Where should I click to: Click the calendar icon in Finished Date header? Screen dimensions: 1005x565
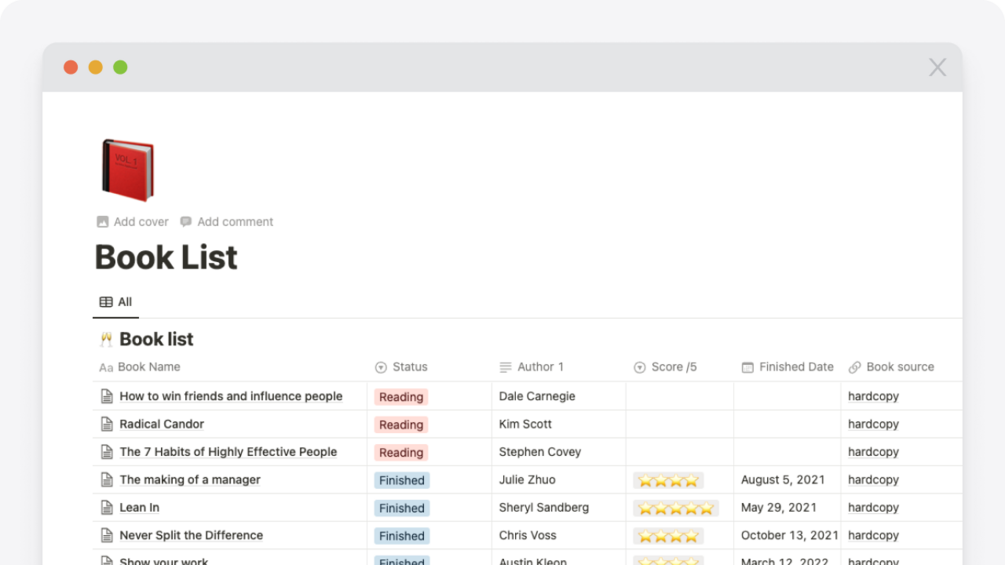click(747, 367)
